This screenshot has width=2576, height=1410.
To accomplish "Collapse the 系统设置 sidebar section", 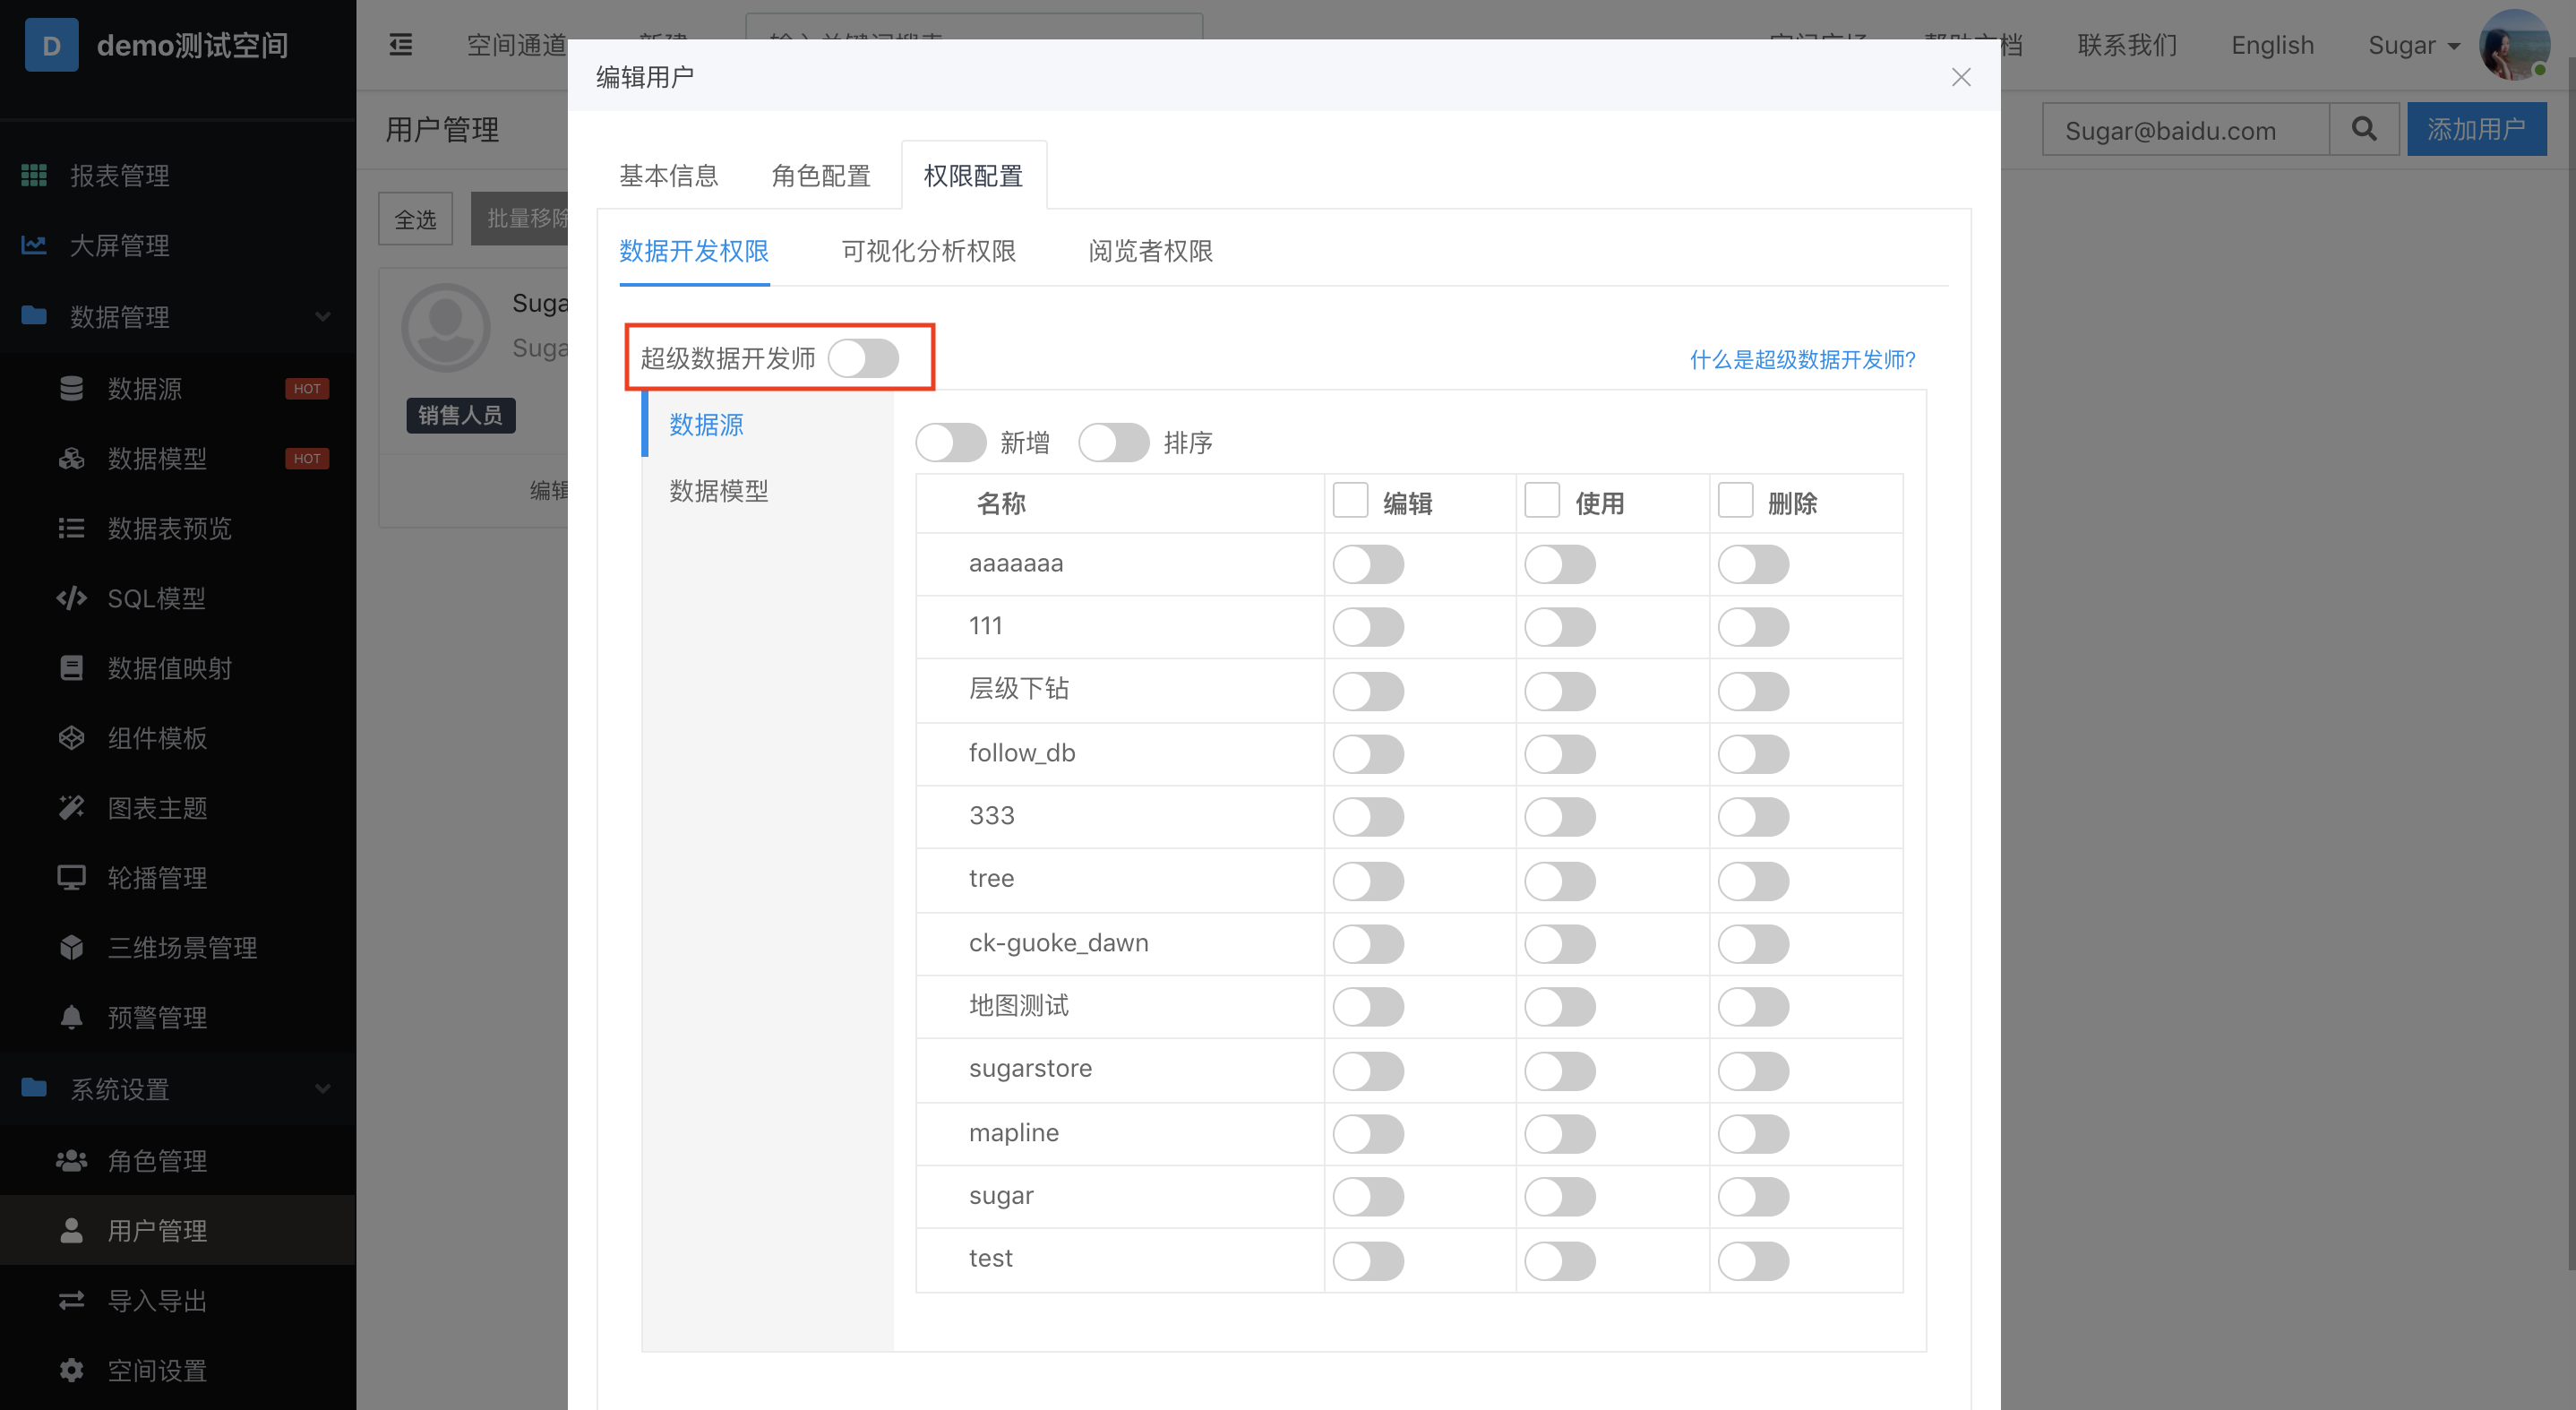I will click(322, 1089).
